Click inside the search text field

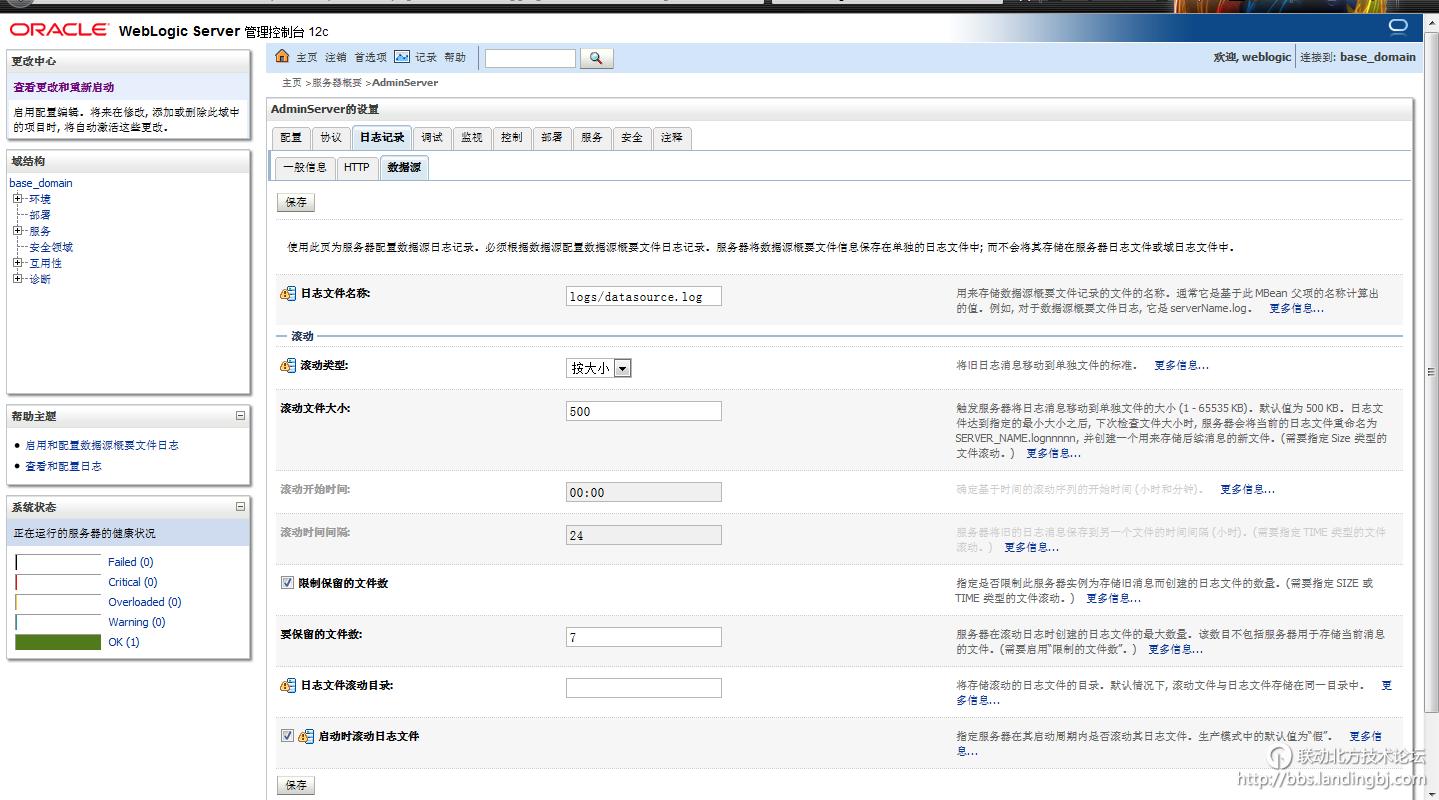pos(530,58)
